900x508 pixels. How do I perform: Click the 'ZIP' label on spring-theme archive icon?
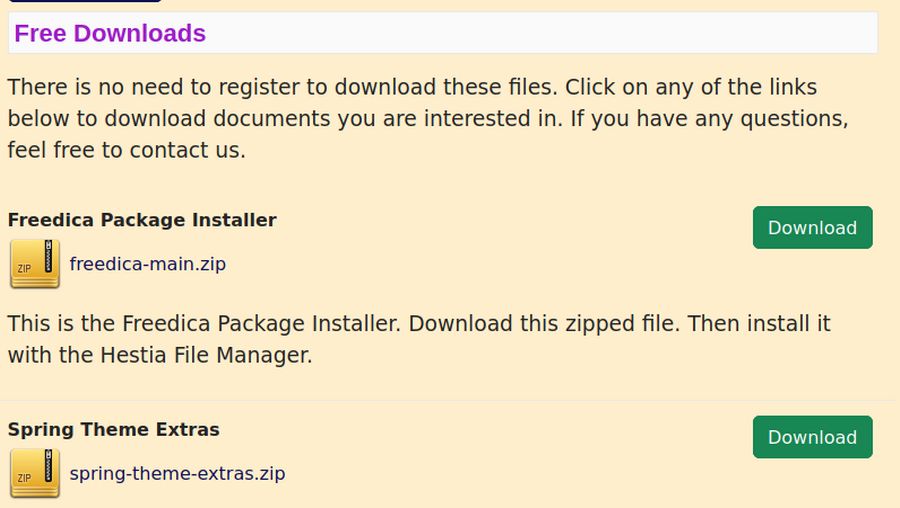click(x=24, y=478)
